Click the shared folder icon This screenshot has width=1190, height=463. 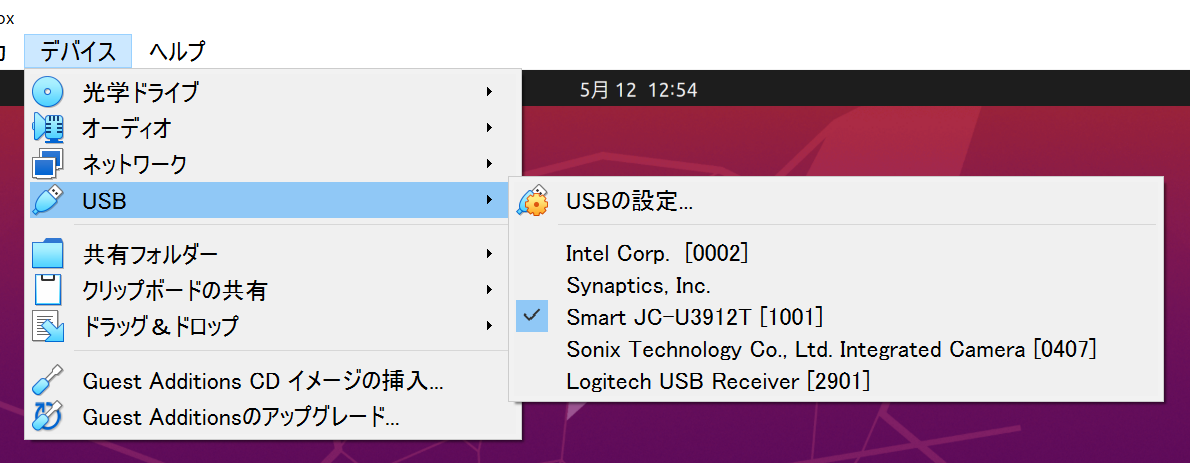(47, 254)
